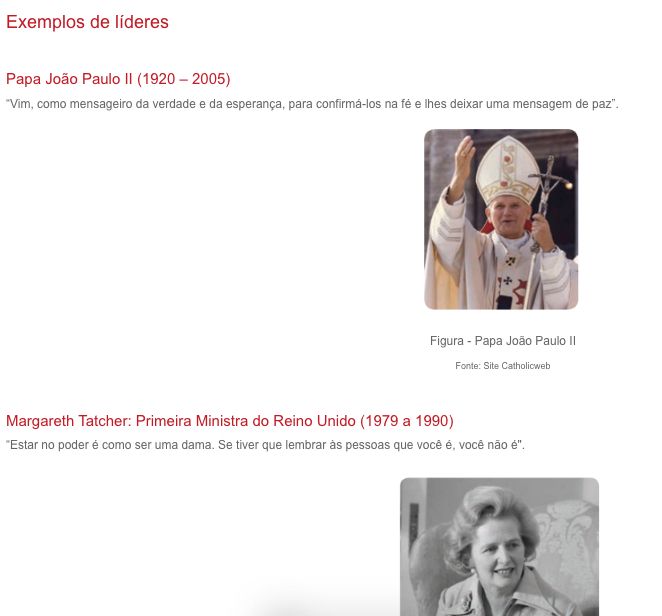Screen dimensions: 662x616
Task: Click the years '(1920 – 2005)' in heading
Action: click(184, 79)
